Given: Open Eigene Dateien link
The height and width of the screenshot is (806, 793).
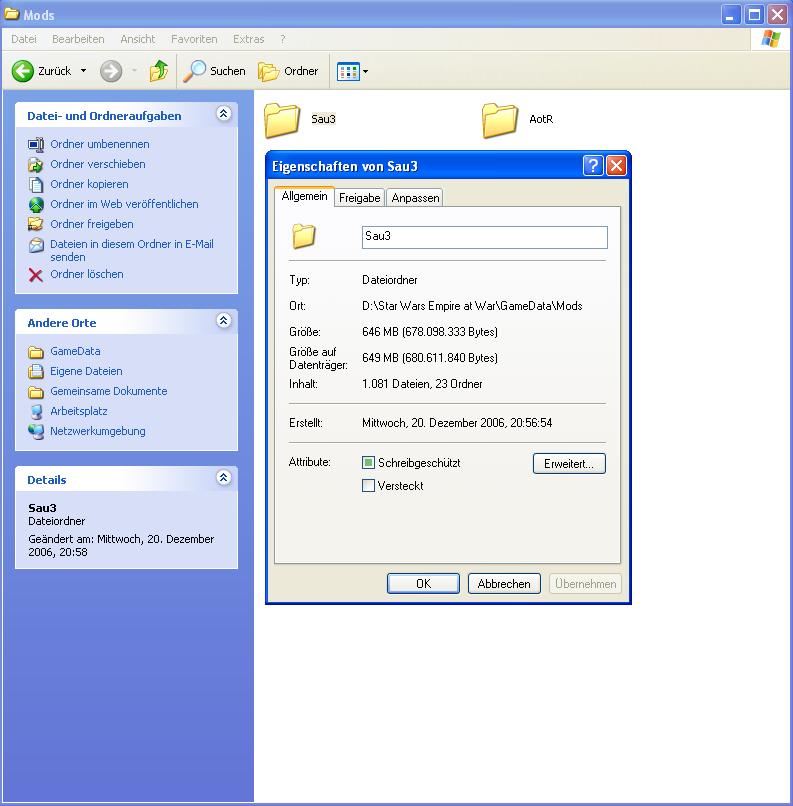Looking at the screenshot, I should point(86,371).
